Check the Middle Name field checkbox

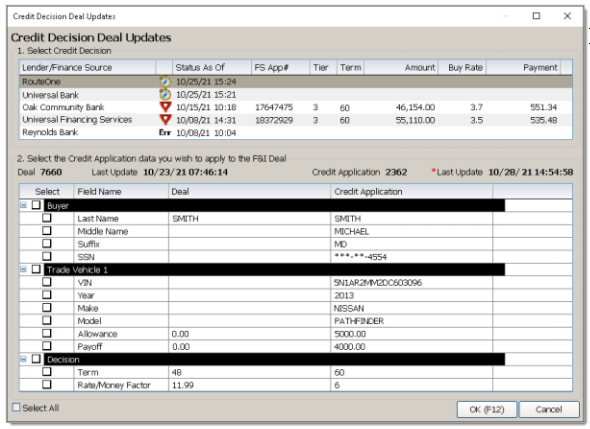pyautogui.click(x=47, y=231)
